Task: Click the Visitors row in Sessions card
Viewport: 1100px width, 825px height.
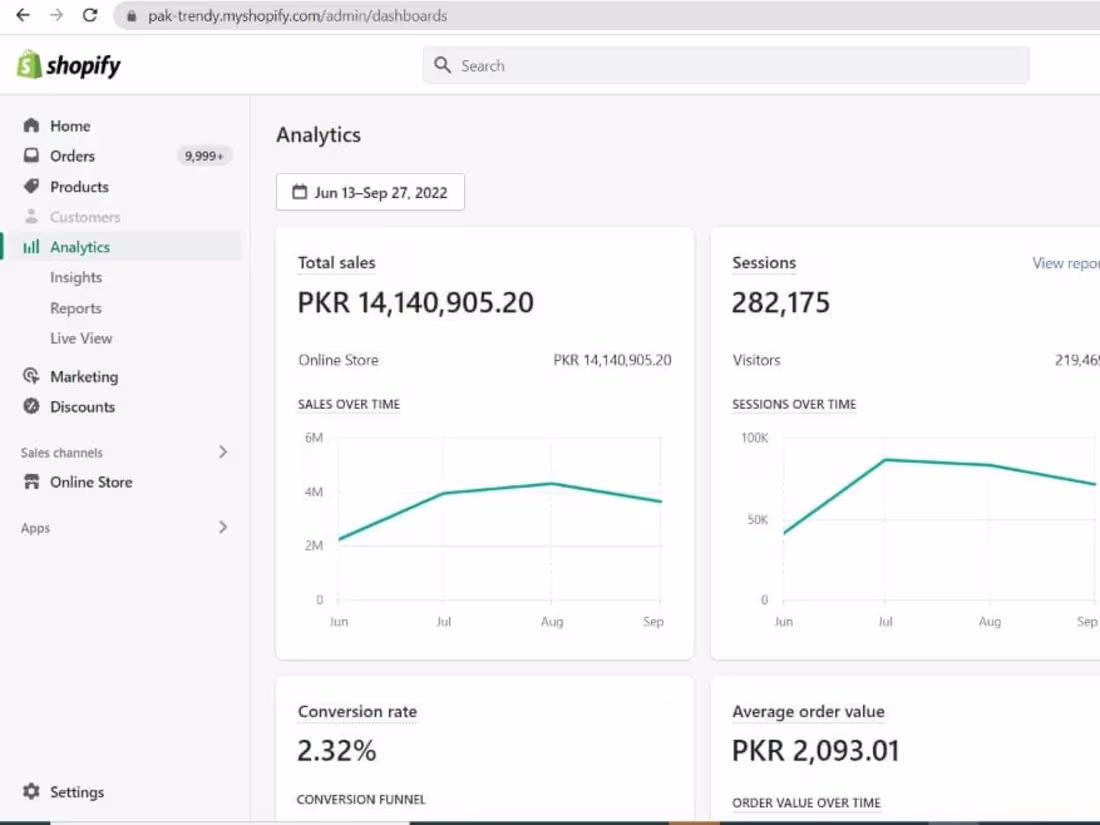Action: coord(915,360)
